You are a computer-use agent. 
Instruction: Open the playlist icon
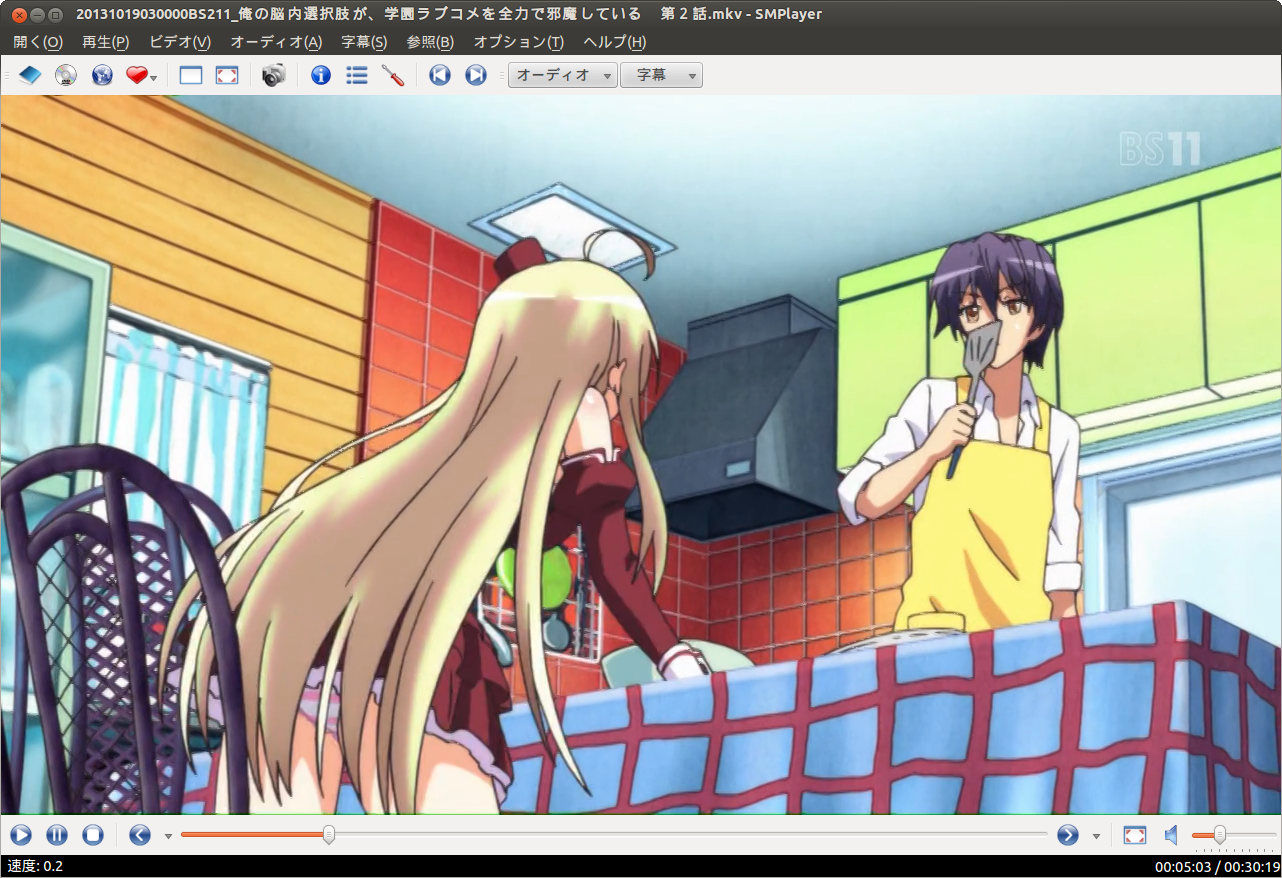click(x=357, y=75)
